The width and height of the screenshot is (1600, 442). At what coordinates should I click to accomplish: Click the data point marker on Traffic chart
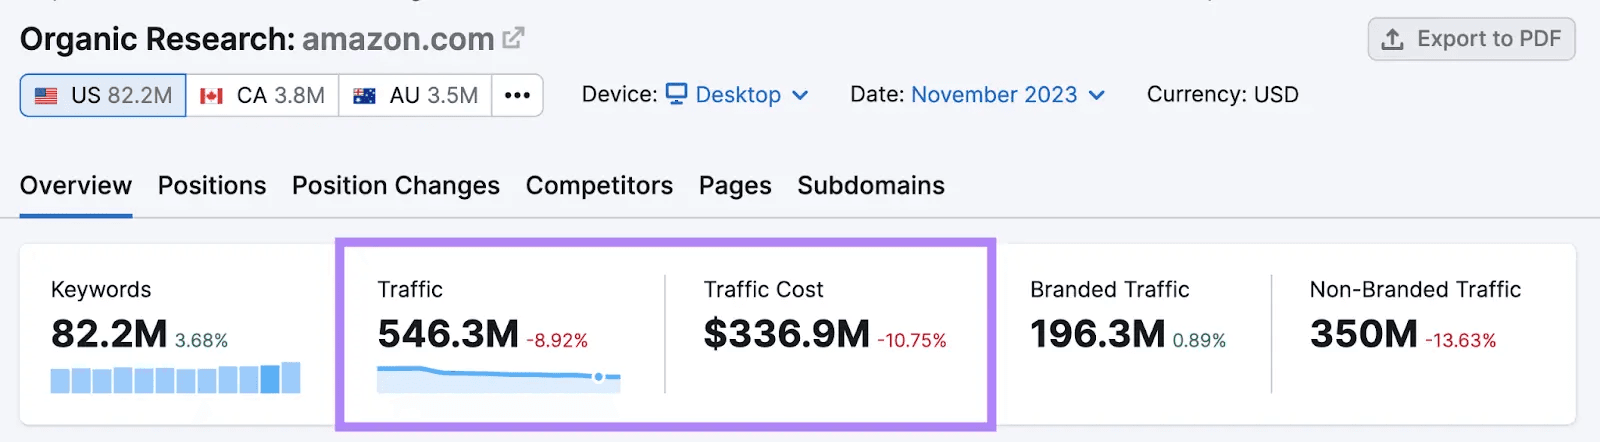(x=598, y=377)
